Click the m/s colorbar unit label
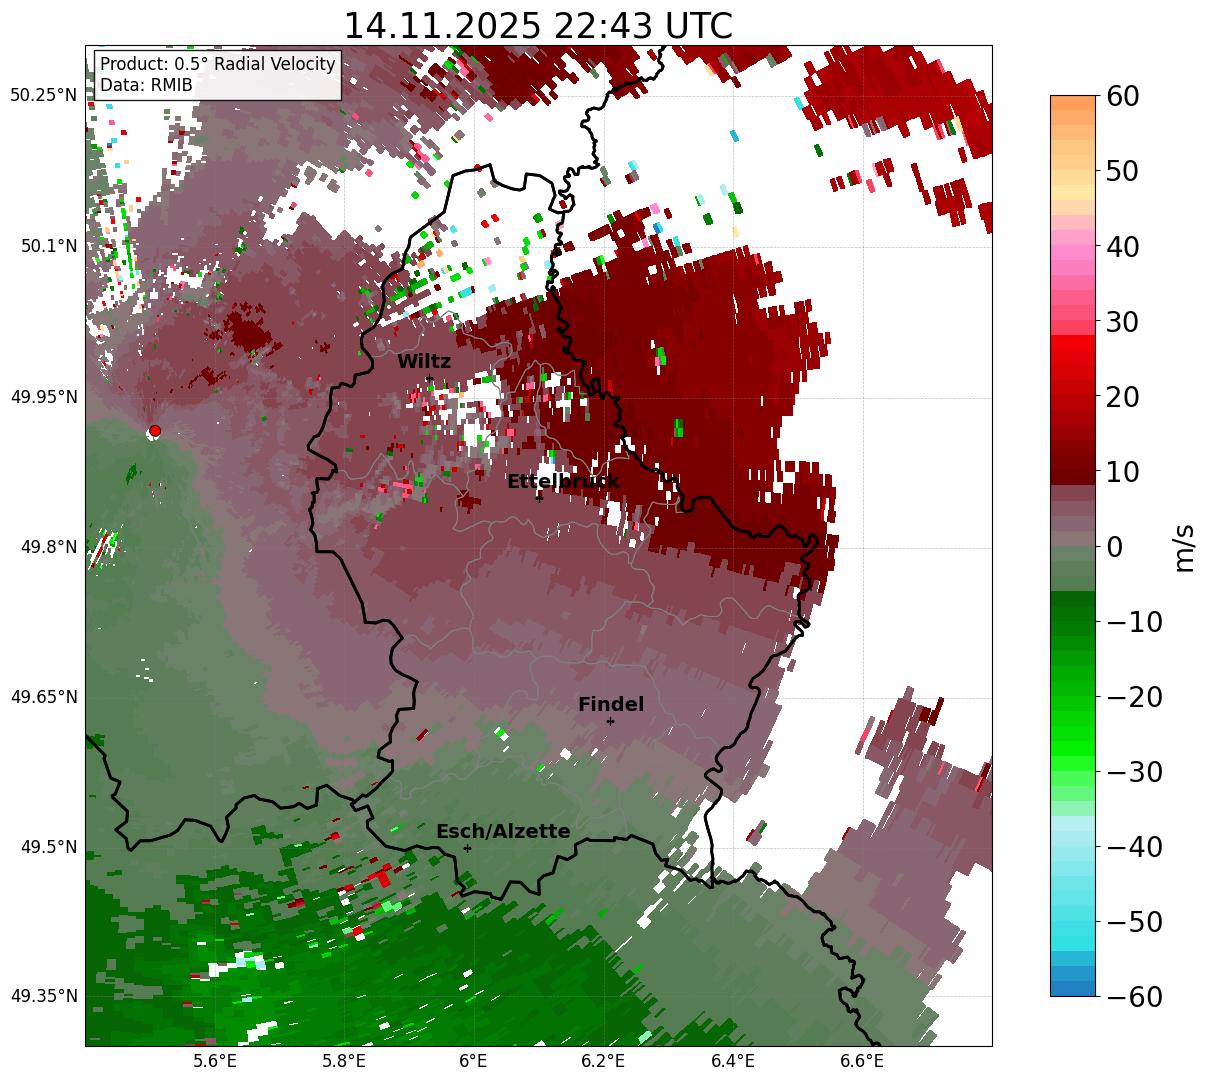This screenshot has width=1207, height=1081. point(1185,546)
